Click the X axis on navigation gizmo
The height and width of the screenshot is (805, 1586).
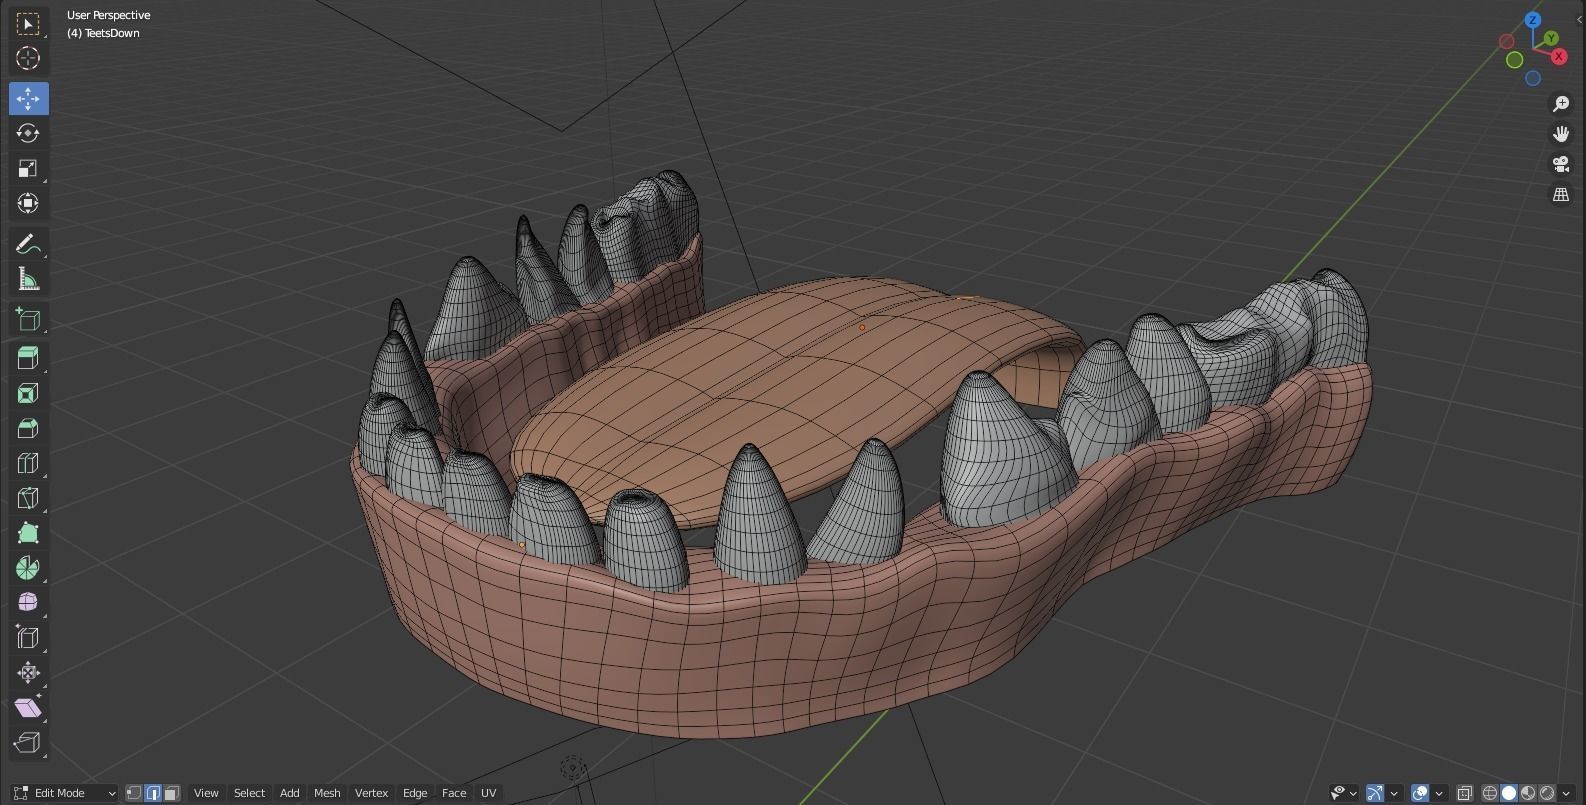1559,56
